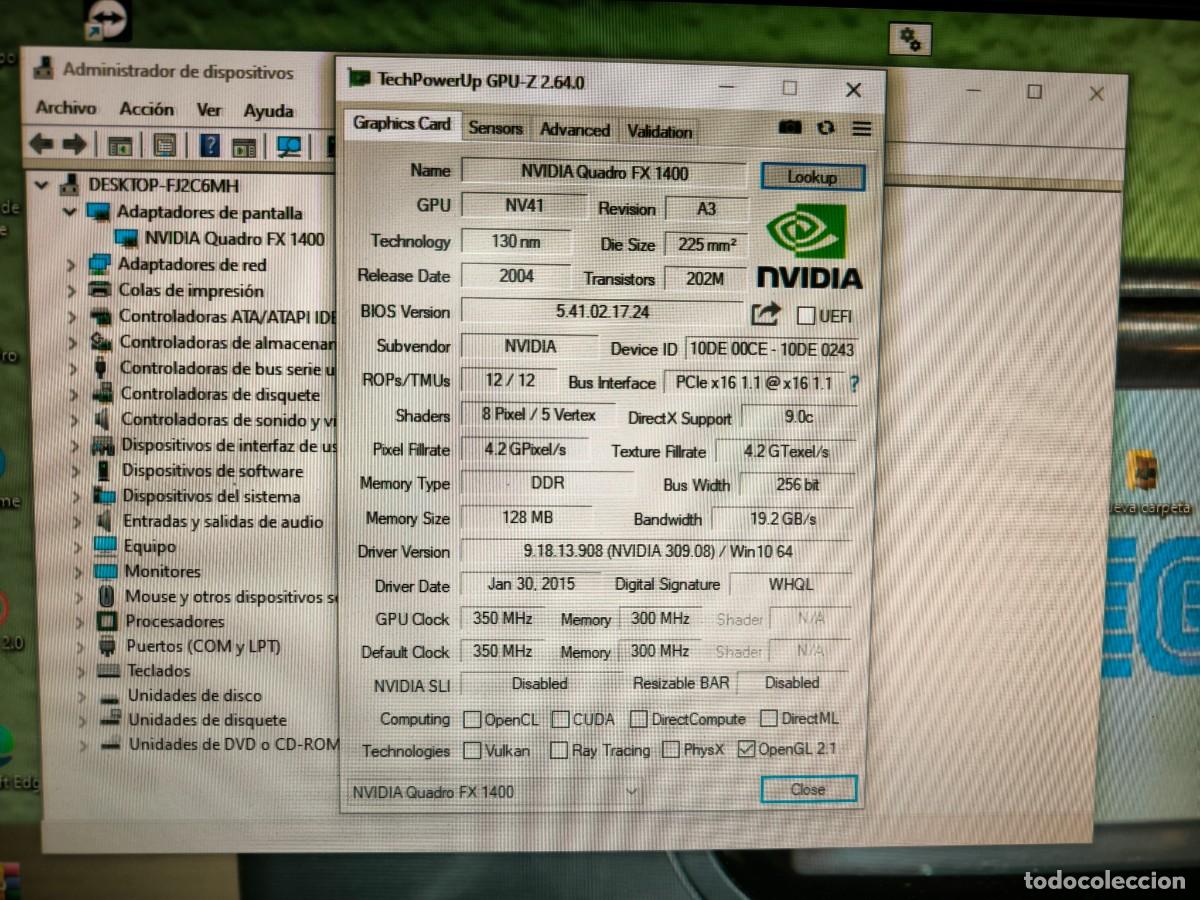
Task: Switch to the Sensors tab
Action: pyautogui.click(x=495, y=128)
